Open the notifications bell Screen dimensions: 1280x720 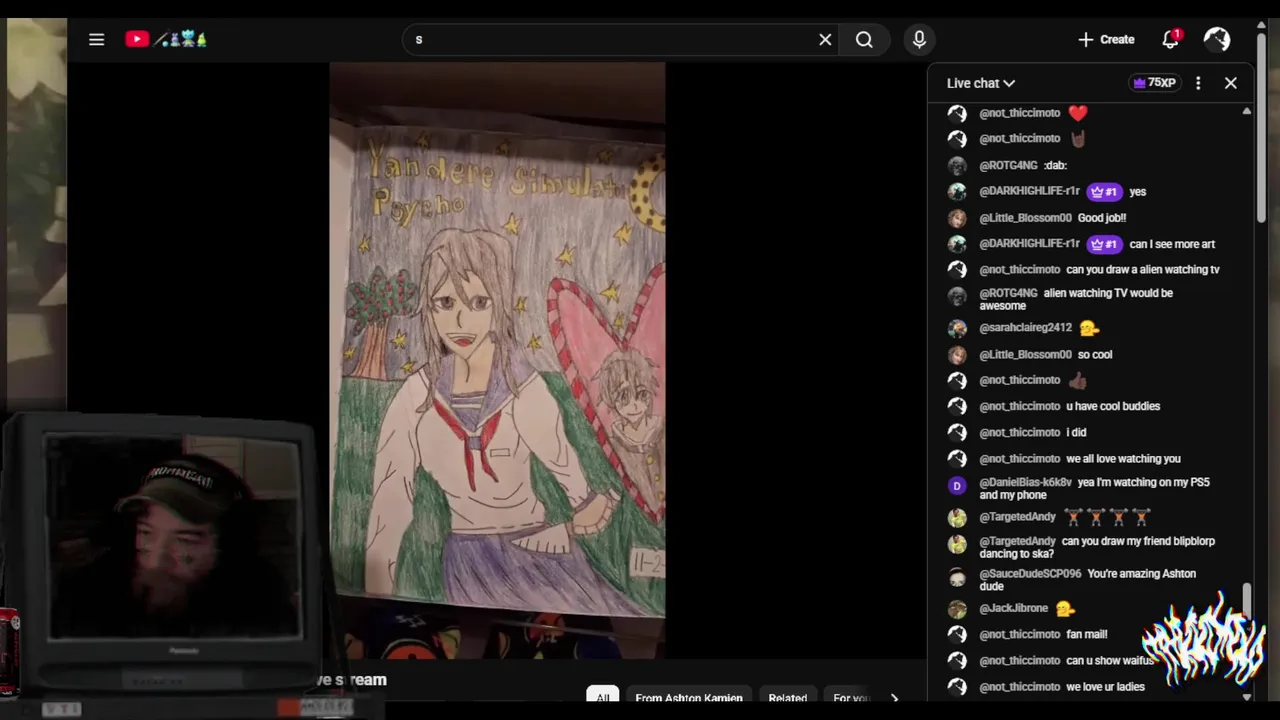click(1170, 40)
